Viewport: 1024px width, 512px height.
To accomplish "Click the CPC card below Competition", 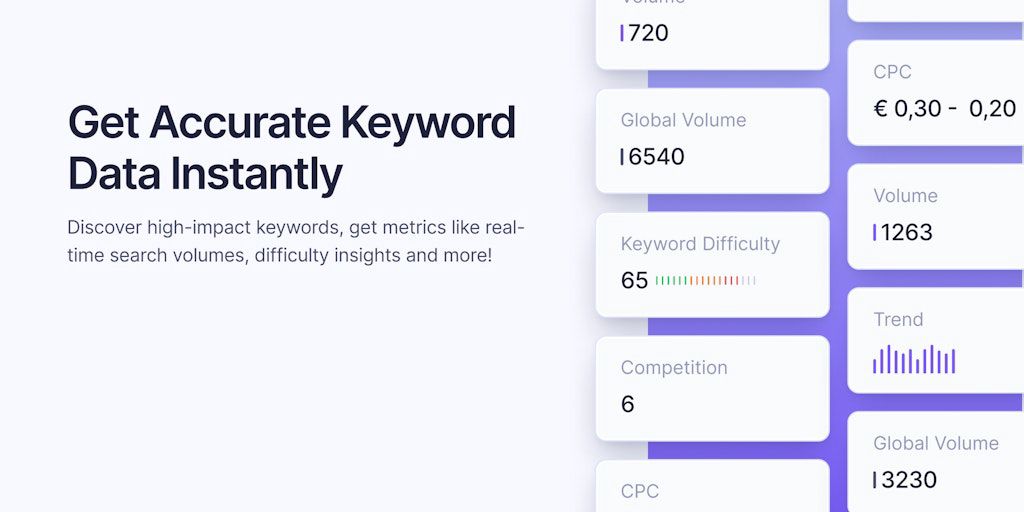I will 712,489.
